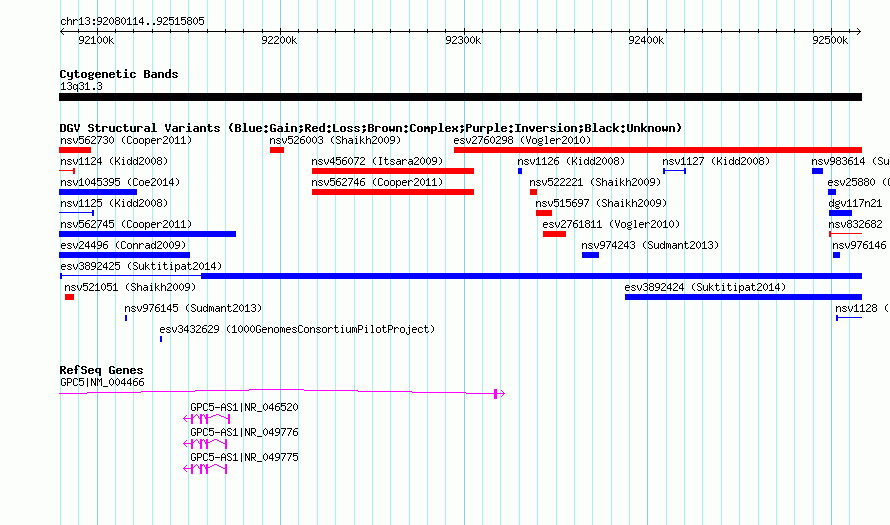Select the nsv456072 (Itsara2009) red bar
This screenshot has height=525, width=890.
pyautogui.click(x=393, y=171)
